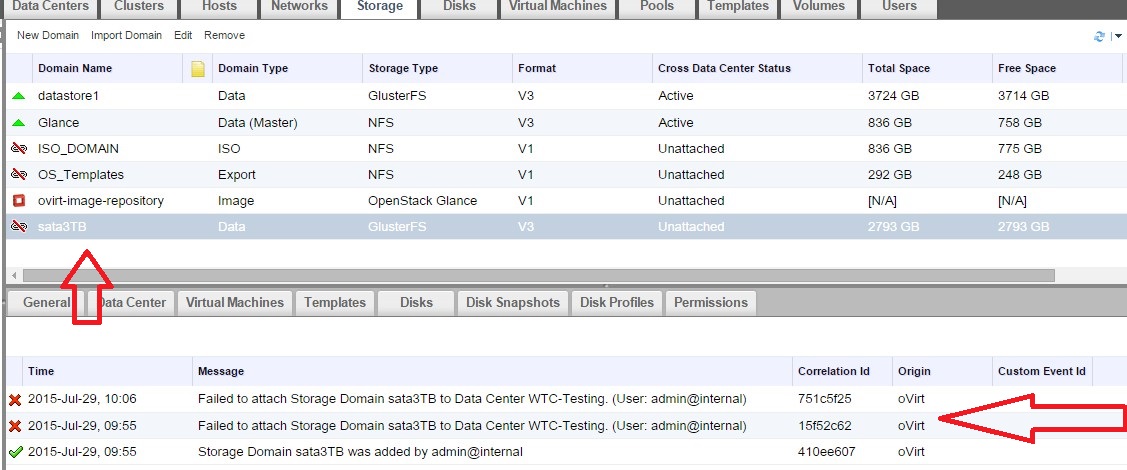Image resolution: width=1127 pixels, height=470 pixels.
Task: Click the green status icon next to Glance
Action: 18,122
